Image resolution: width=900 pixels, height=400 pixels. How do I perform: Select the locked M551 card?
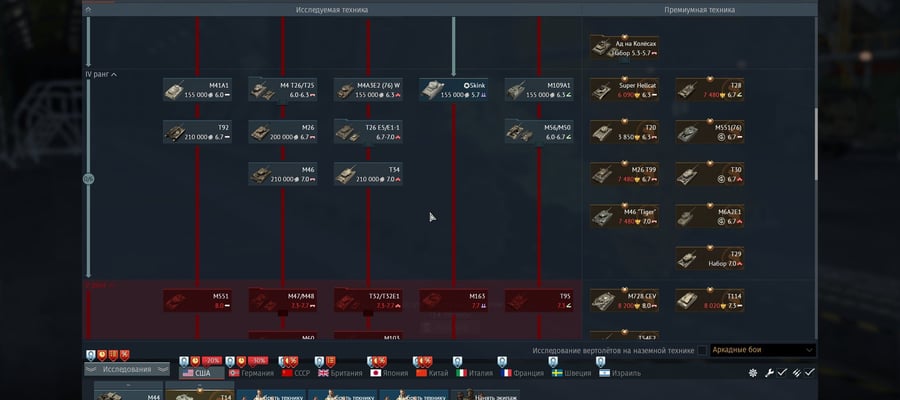197,301
